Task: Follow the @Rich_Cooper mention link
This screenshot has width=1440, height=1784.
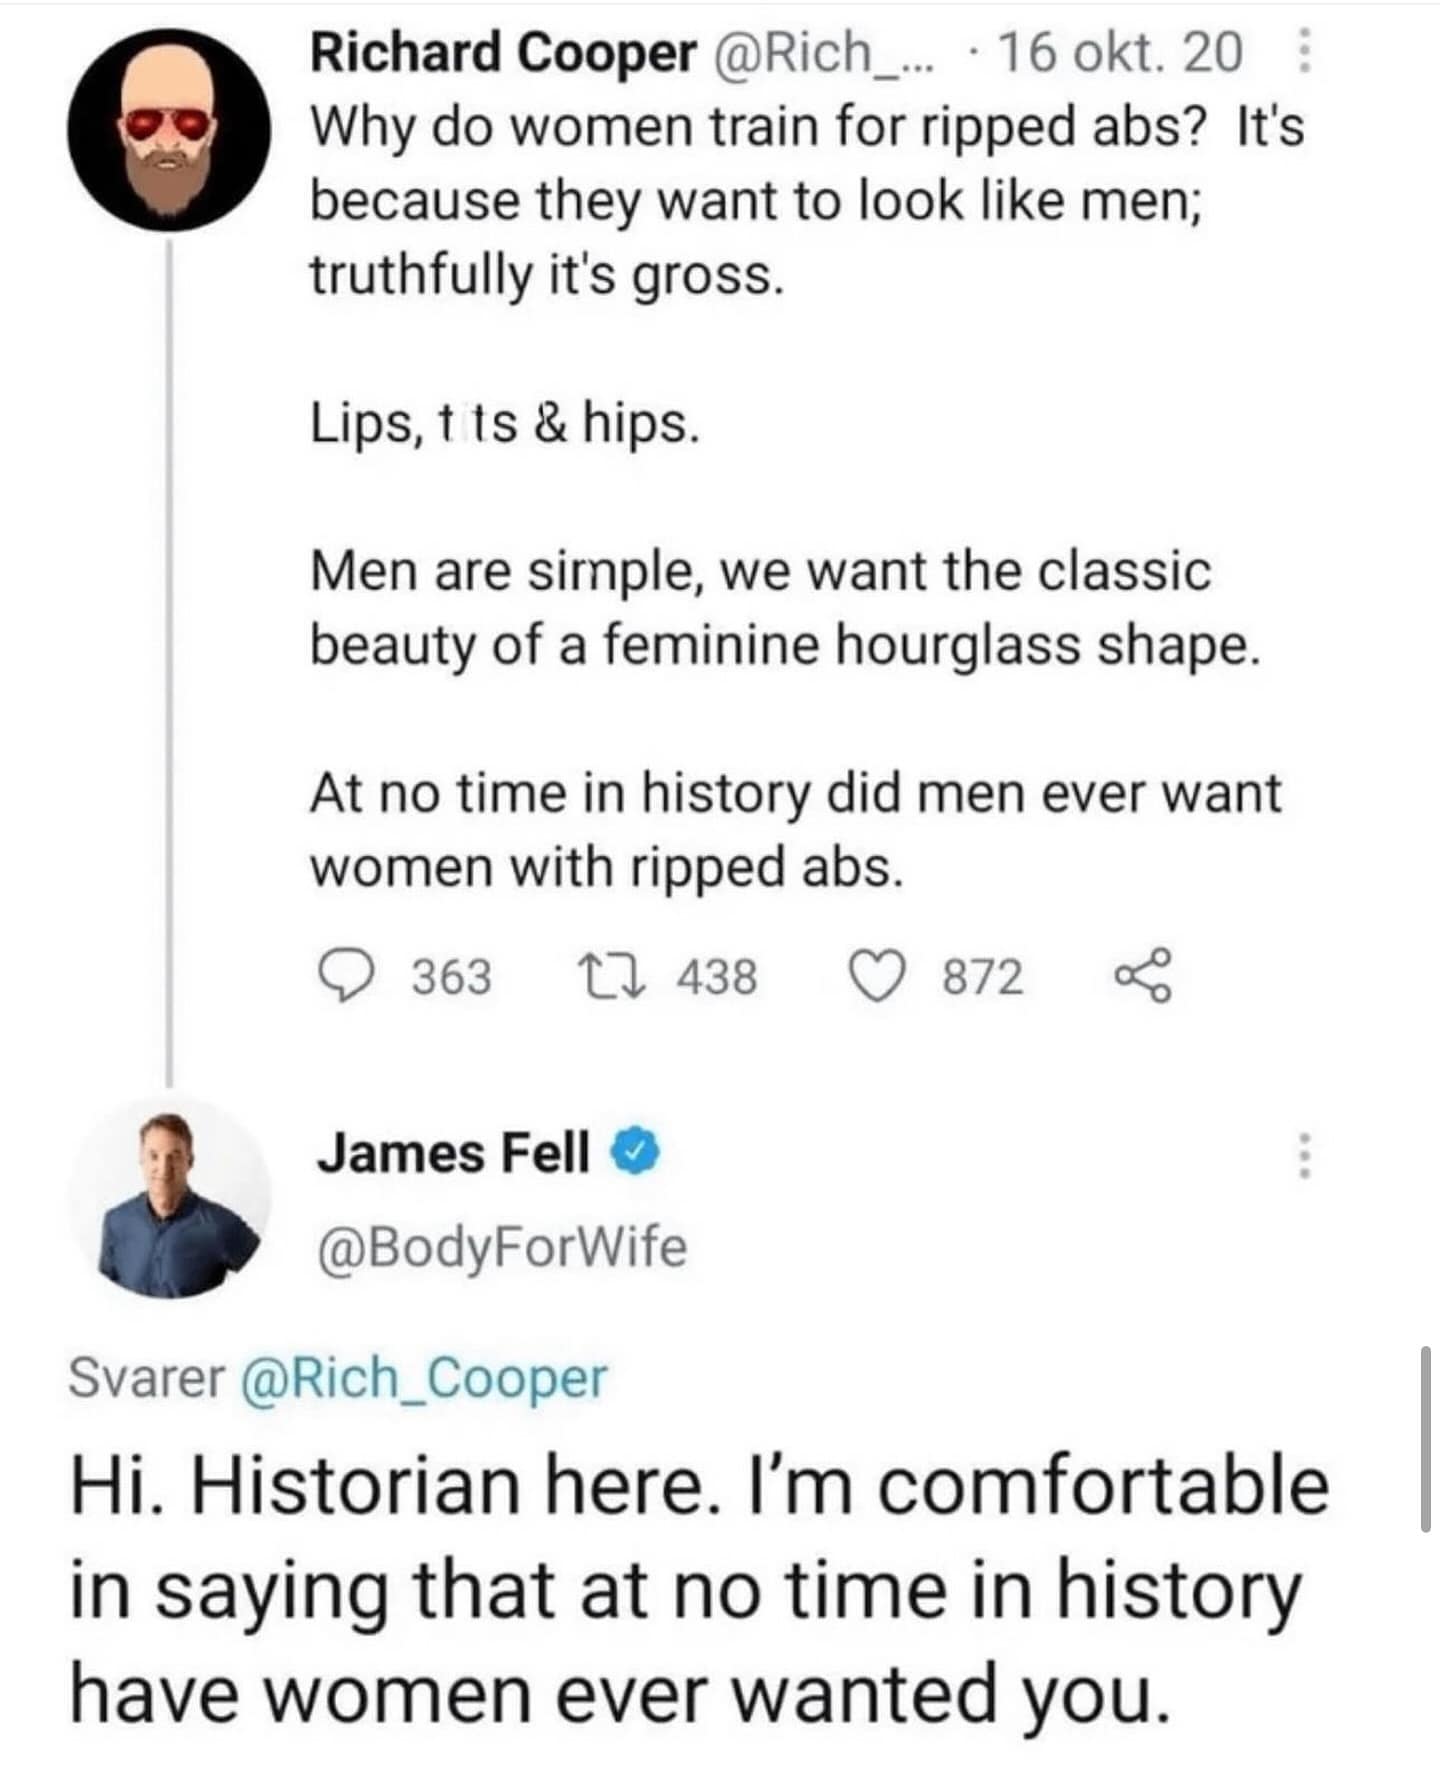Action: click(423, 1378)
